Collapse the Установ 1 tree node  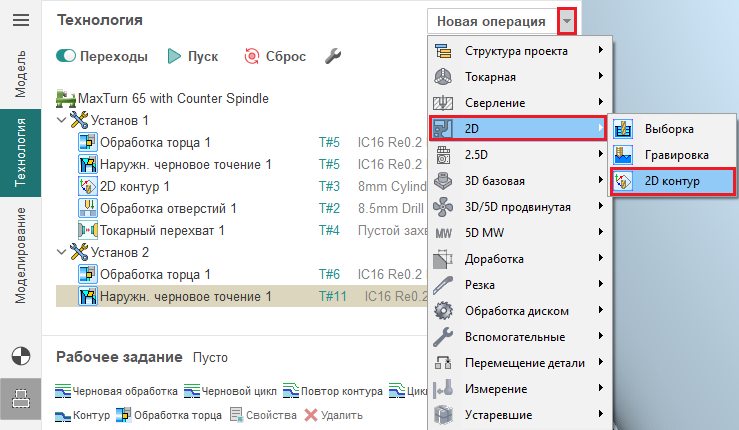pyautogui.click(x=62, y=121)
